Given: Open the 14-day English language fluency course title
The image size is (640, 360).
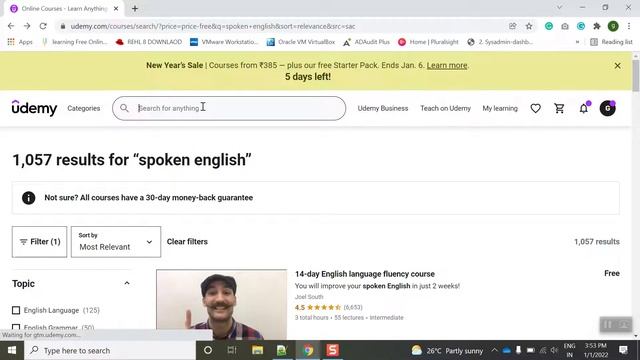Looking at the screenshot, I should tap(364, 274).
